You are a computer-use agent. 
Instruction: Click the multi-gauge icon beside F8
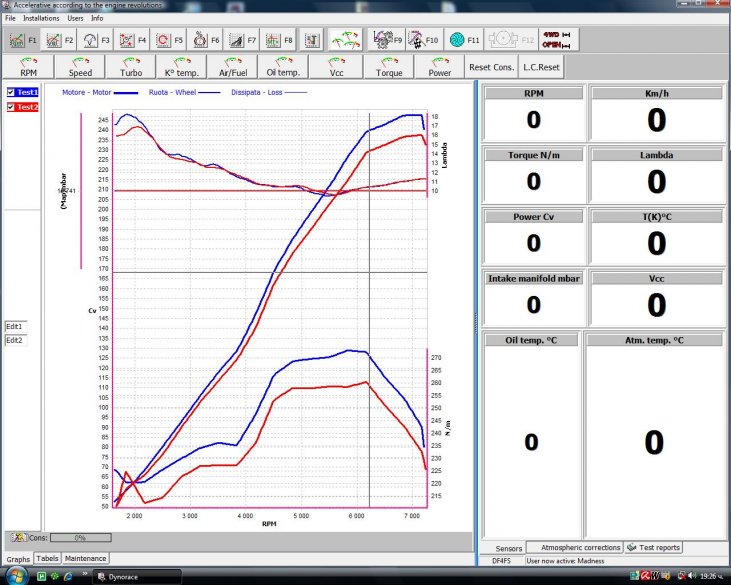click(x=346, y=41)
